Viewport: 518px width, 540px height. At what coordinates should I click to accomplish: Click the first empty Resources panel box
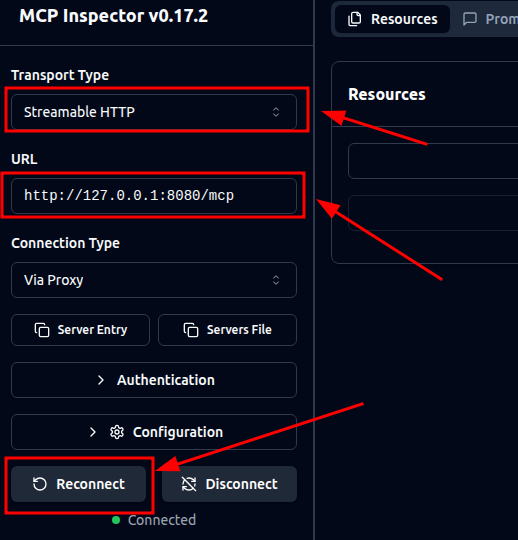[x=433, y=161]
